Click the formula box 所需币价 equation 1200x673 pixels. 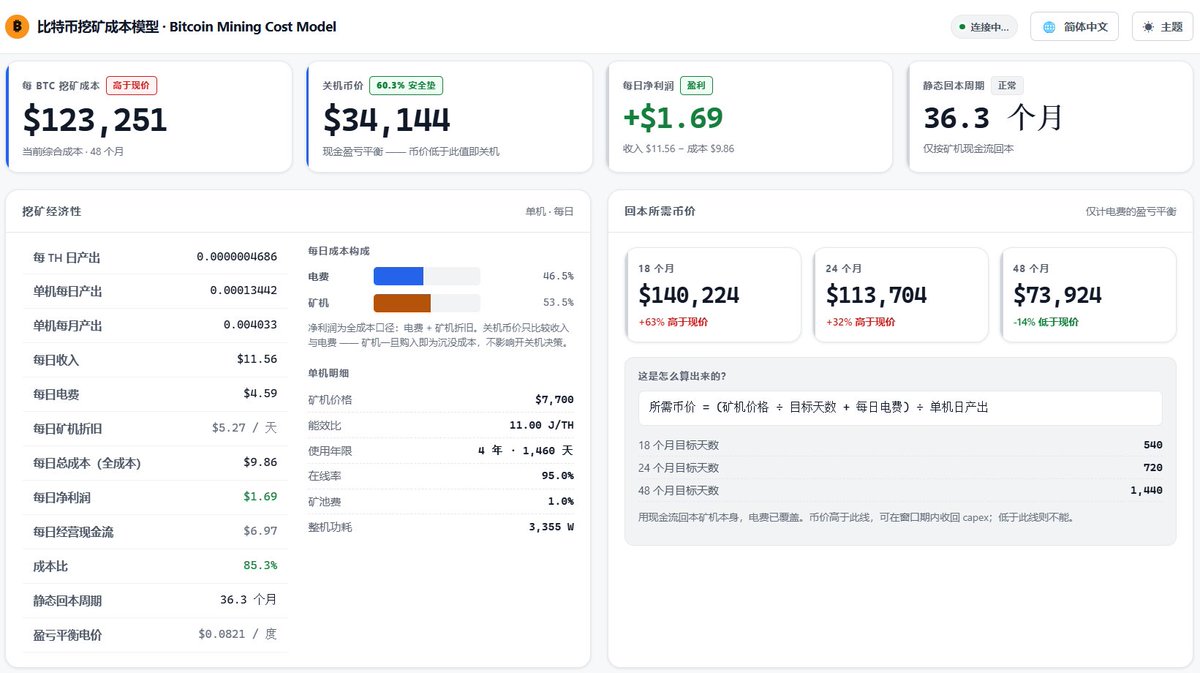pos(900,407)
